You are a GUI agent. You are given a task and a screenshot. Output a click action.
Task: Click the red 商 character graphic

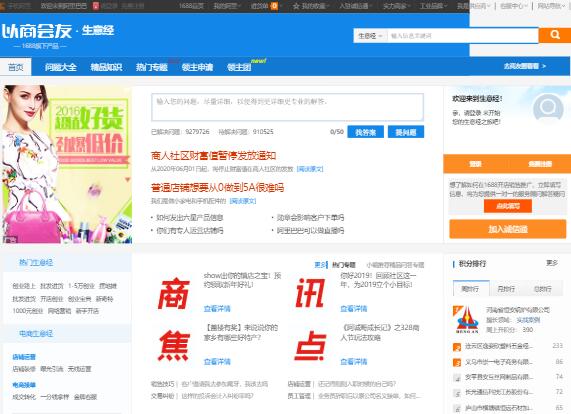pyautogui.click(x=174, y=293)
